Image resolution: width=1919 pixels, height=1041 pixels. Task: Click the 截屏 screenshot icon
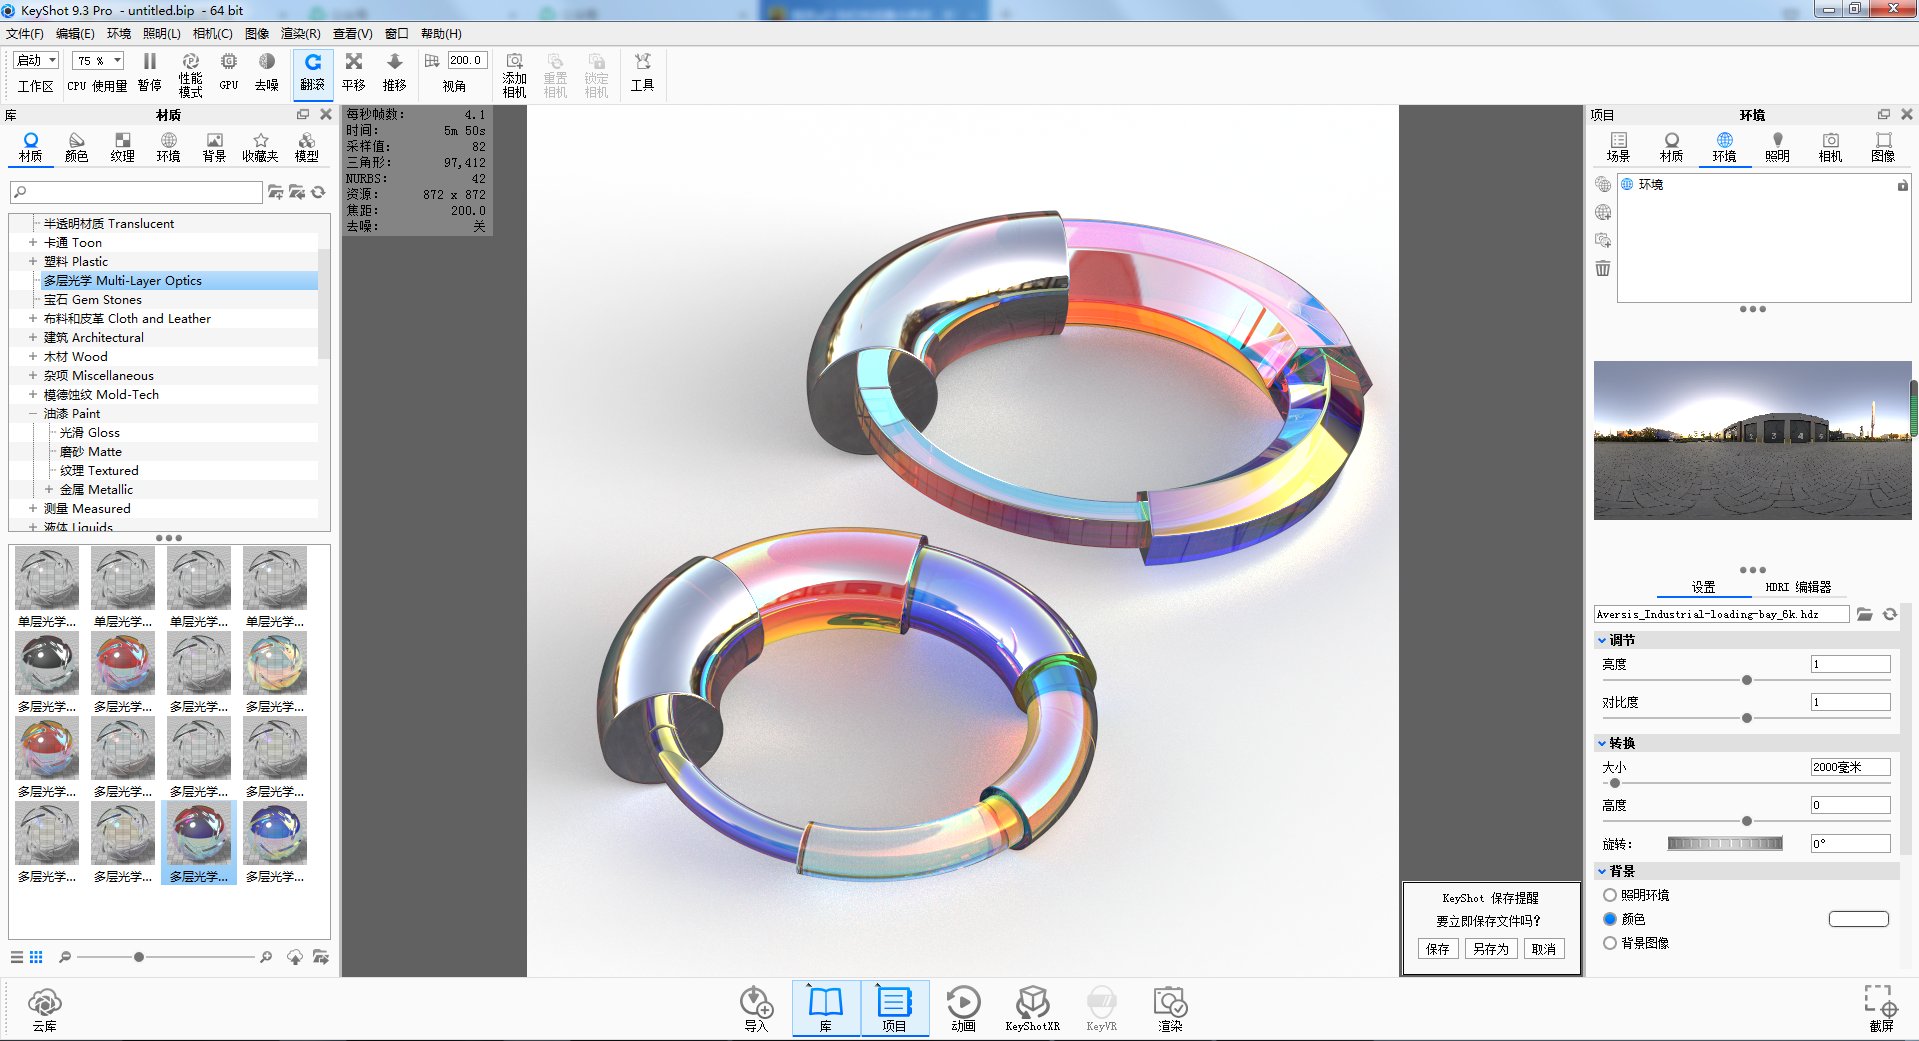point(1880,1007)
